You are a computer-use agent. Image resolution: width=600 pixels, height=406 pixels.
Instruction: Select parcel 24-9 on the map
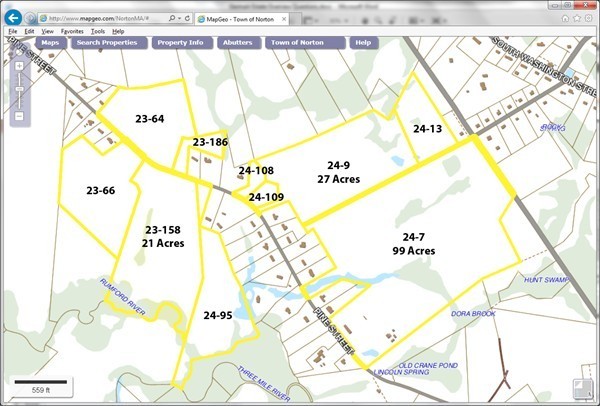338,165
